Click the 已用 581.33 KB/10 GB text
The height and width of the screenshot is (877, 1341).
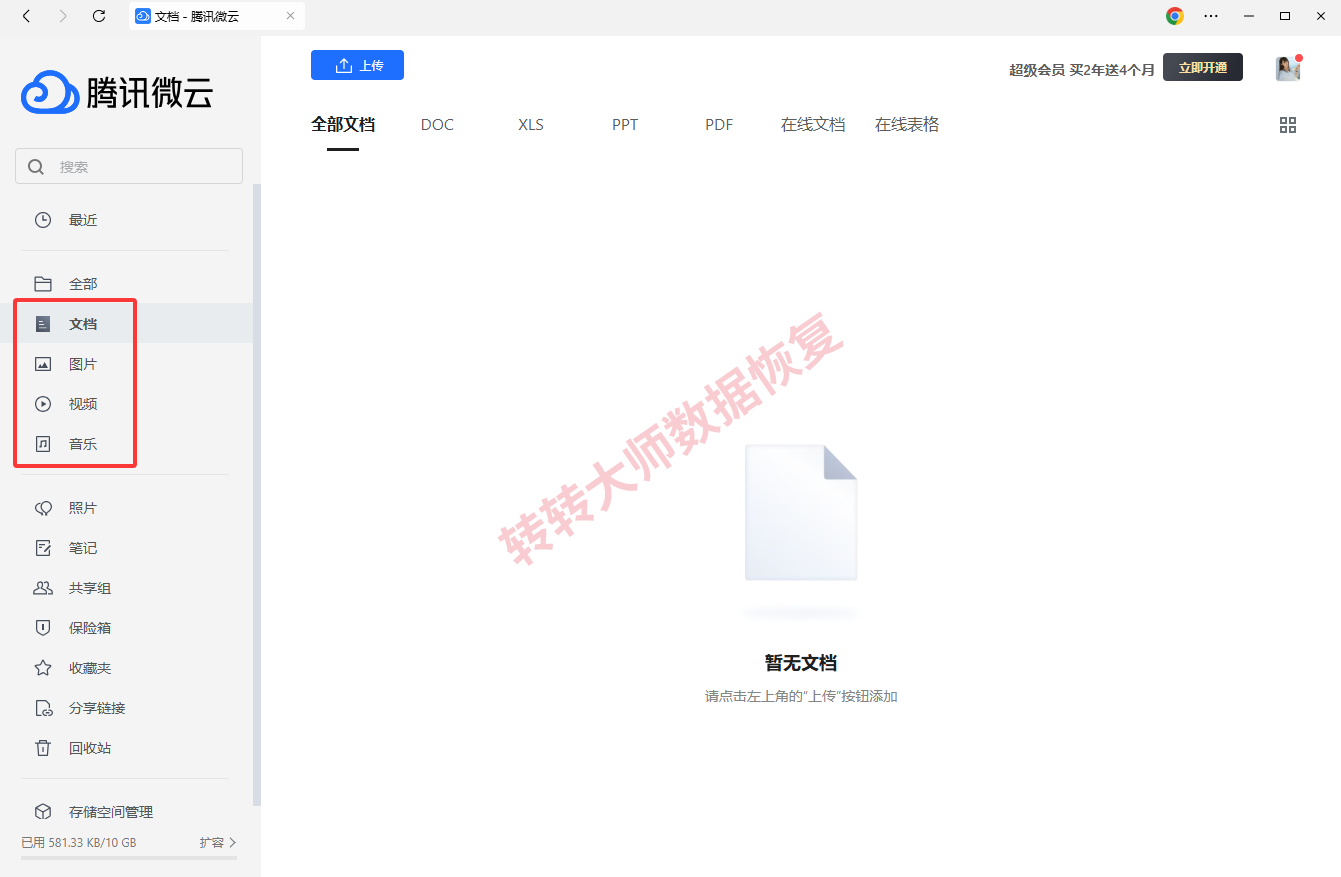[79, 843]
